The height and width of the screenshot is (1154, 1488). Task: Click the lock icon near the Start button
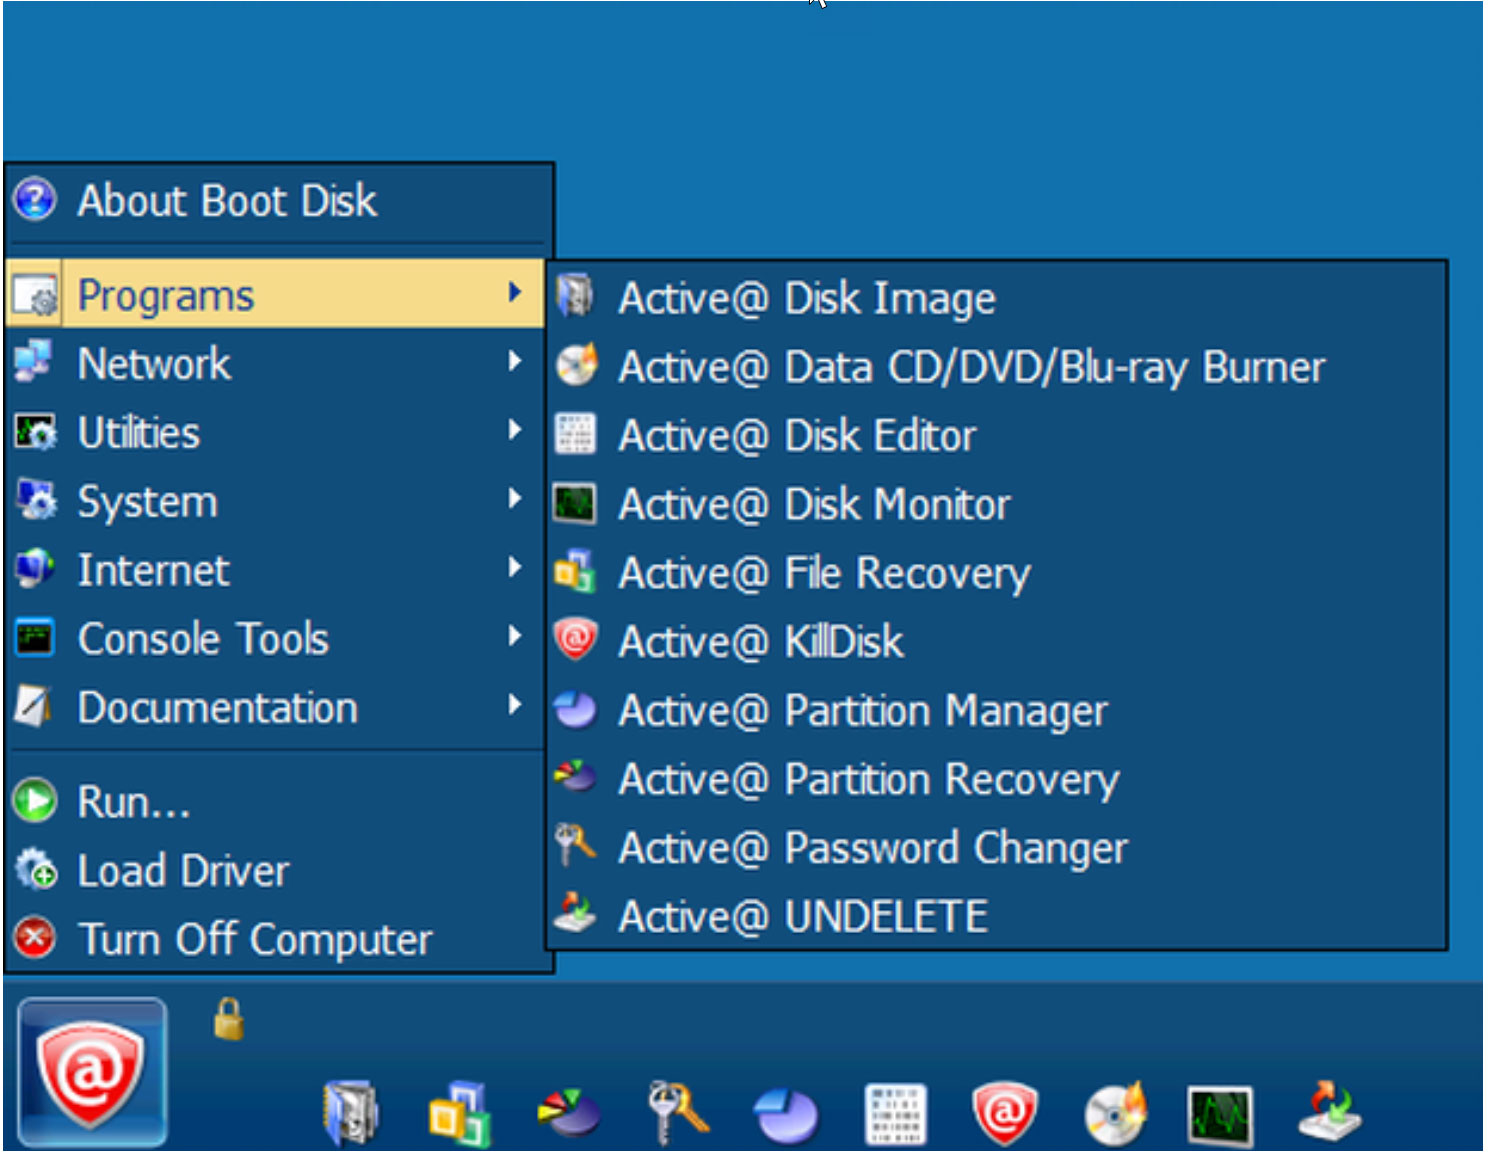228,1021
